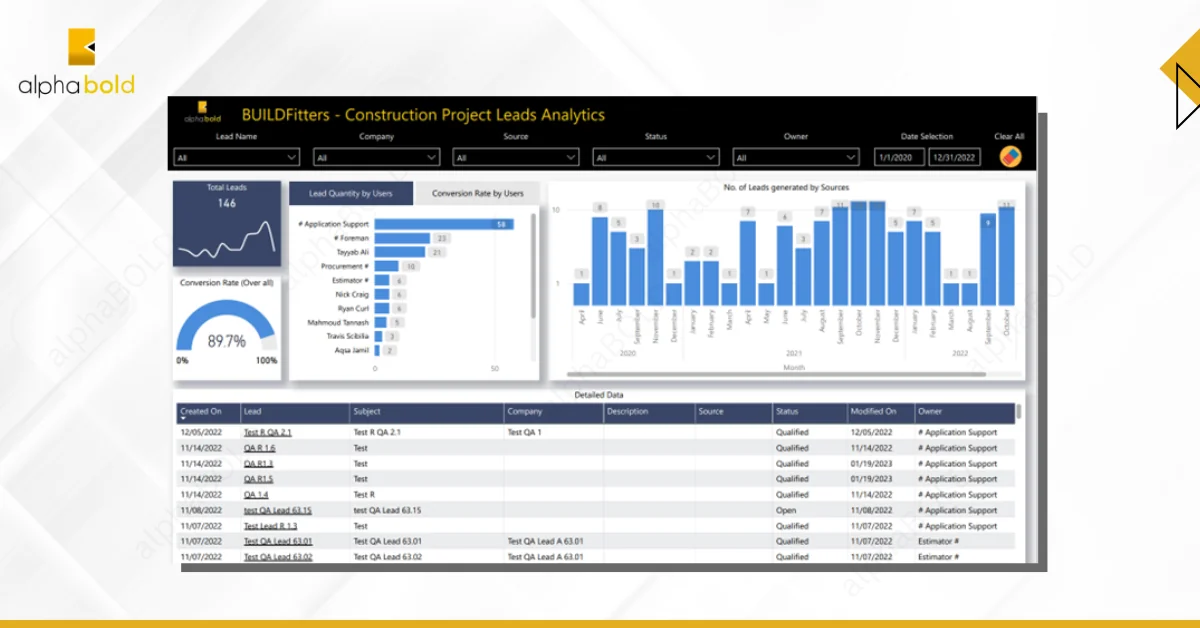The height and width of the screenshot is (628, 1200).
Task: Select the # Foreman bar
Action: coord(402,238)
